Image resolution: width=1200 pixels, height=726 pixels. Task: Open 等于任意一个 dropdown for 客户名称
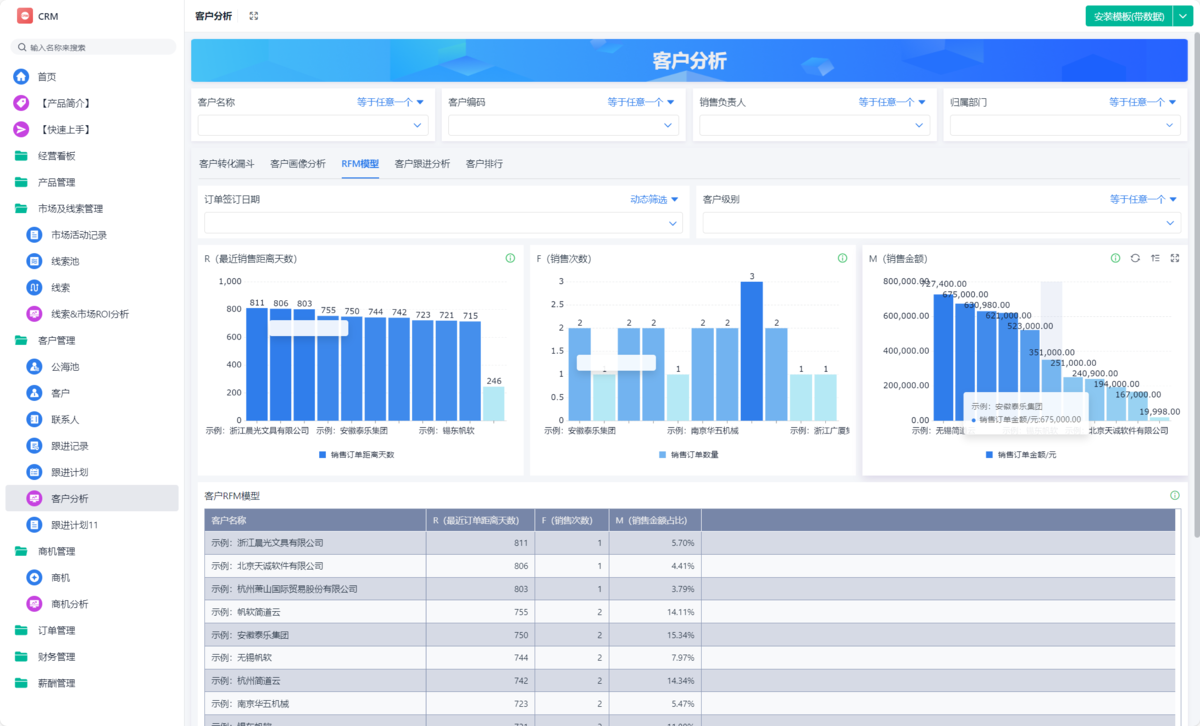(x=390, y=102)
